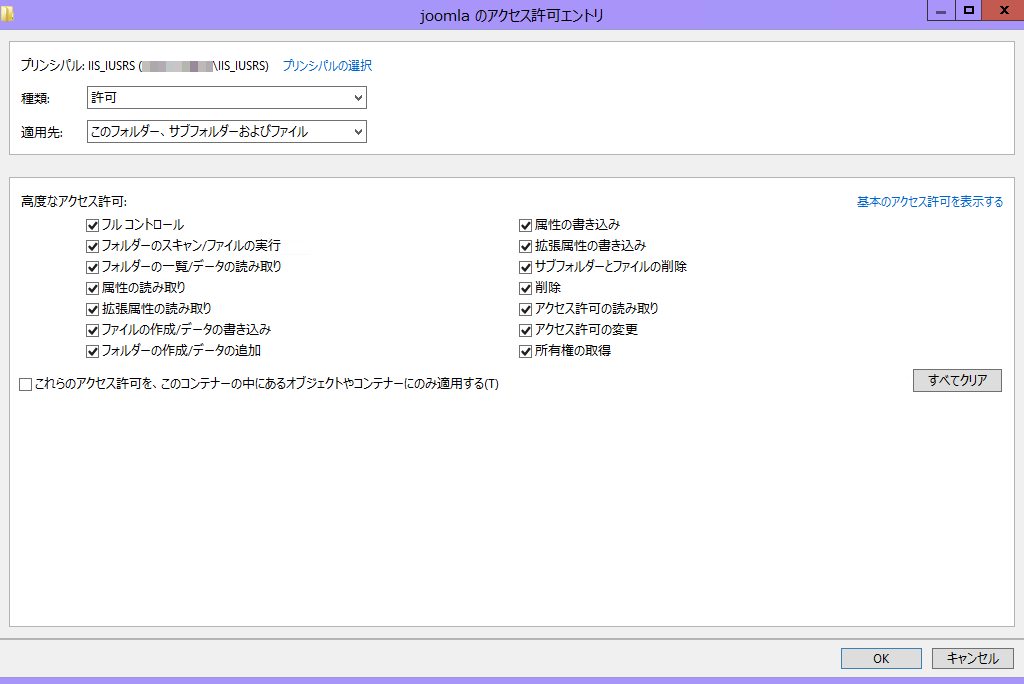Screen dimensions: 1024x684
Task: Open the 種類 dropdown
Action: tap(227, 98)
